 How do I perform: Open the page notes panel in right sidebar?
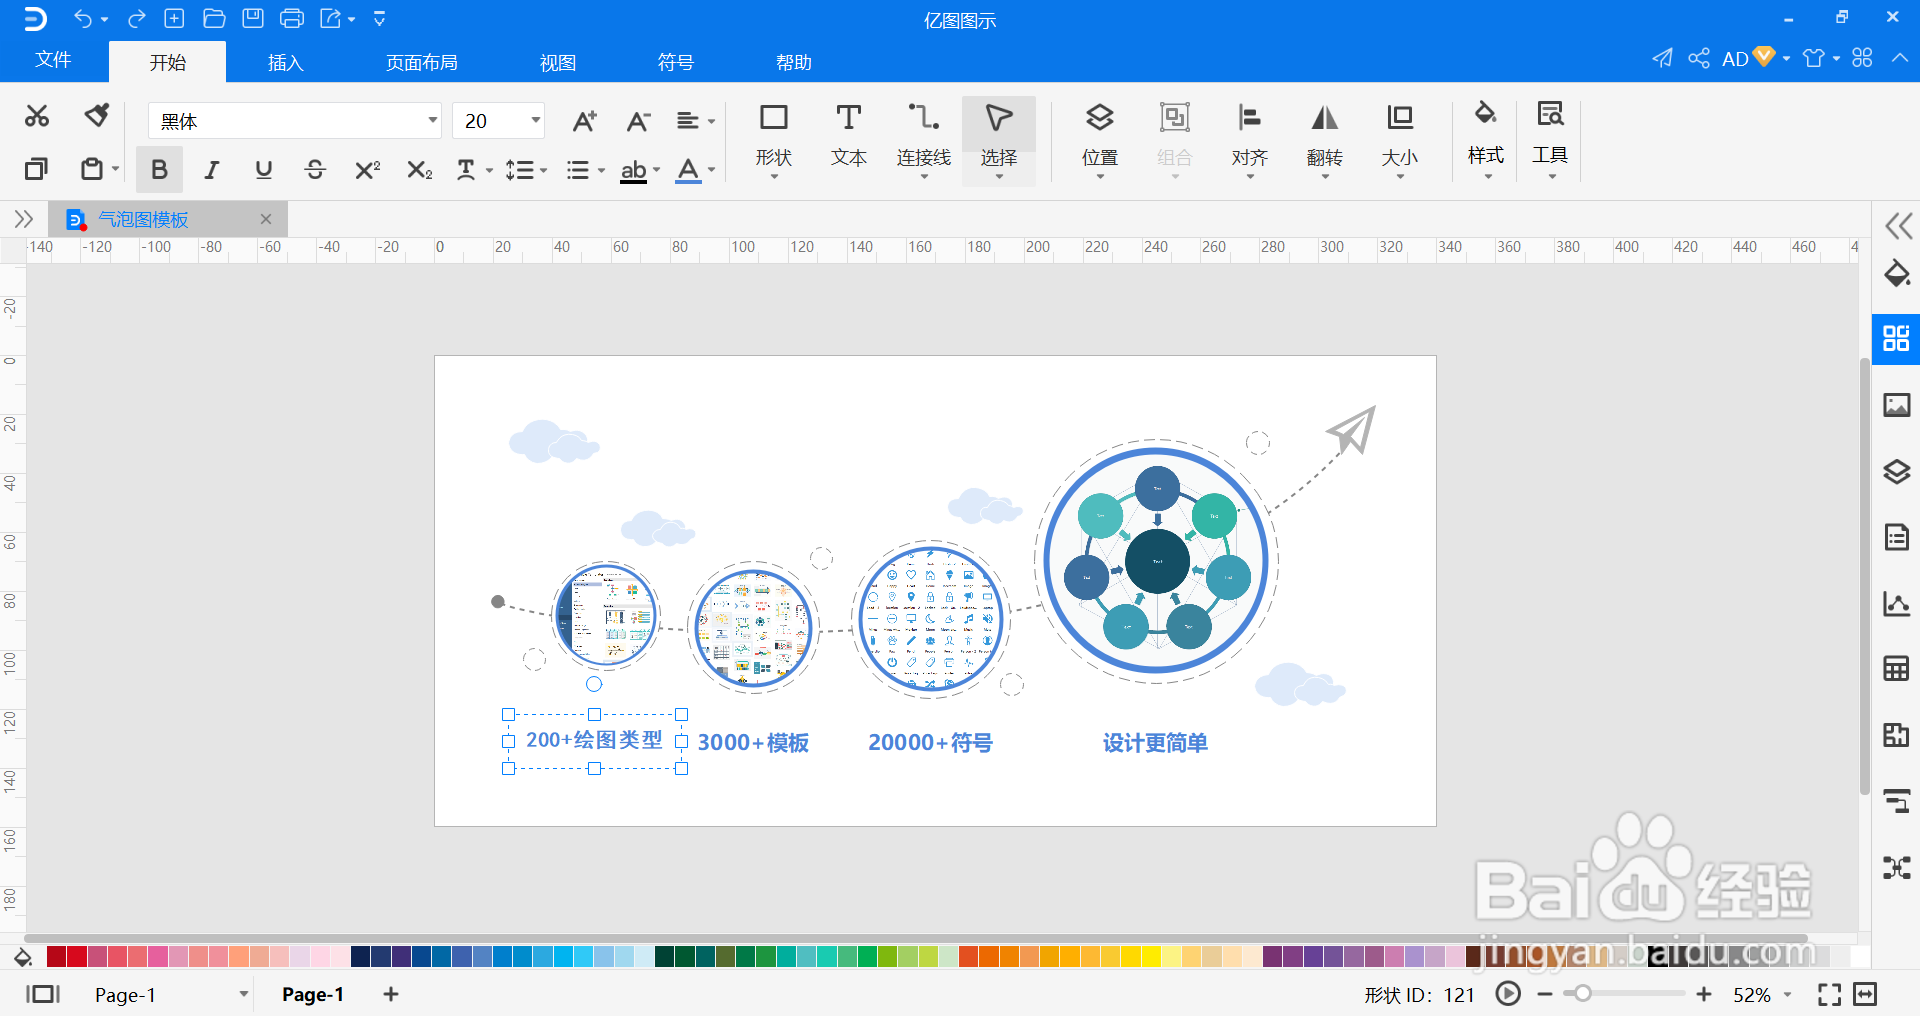coord(1897,538)
